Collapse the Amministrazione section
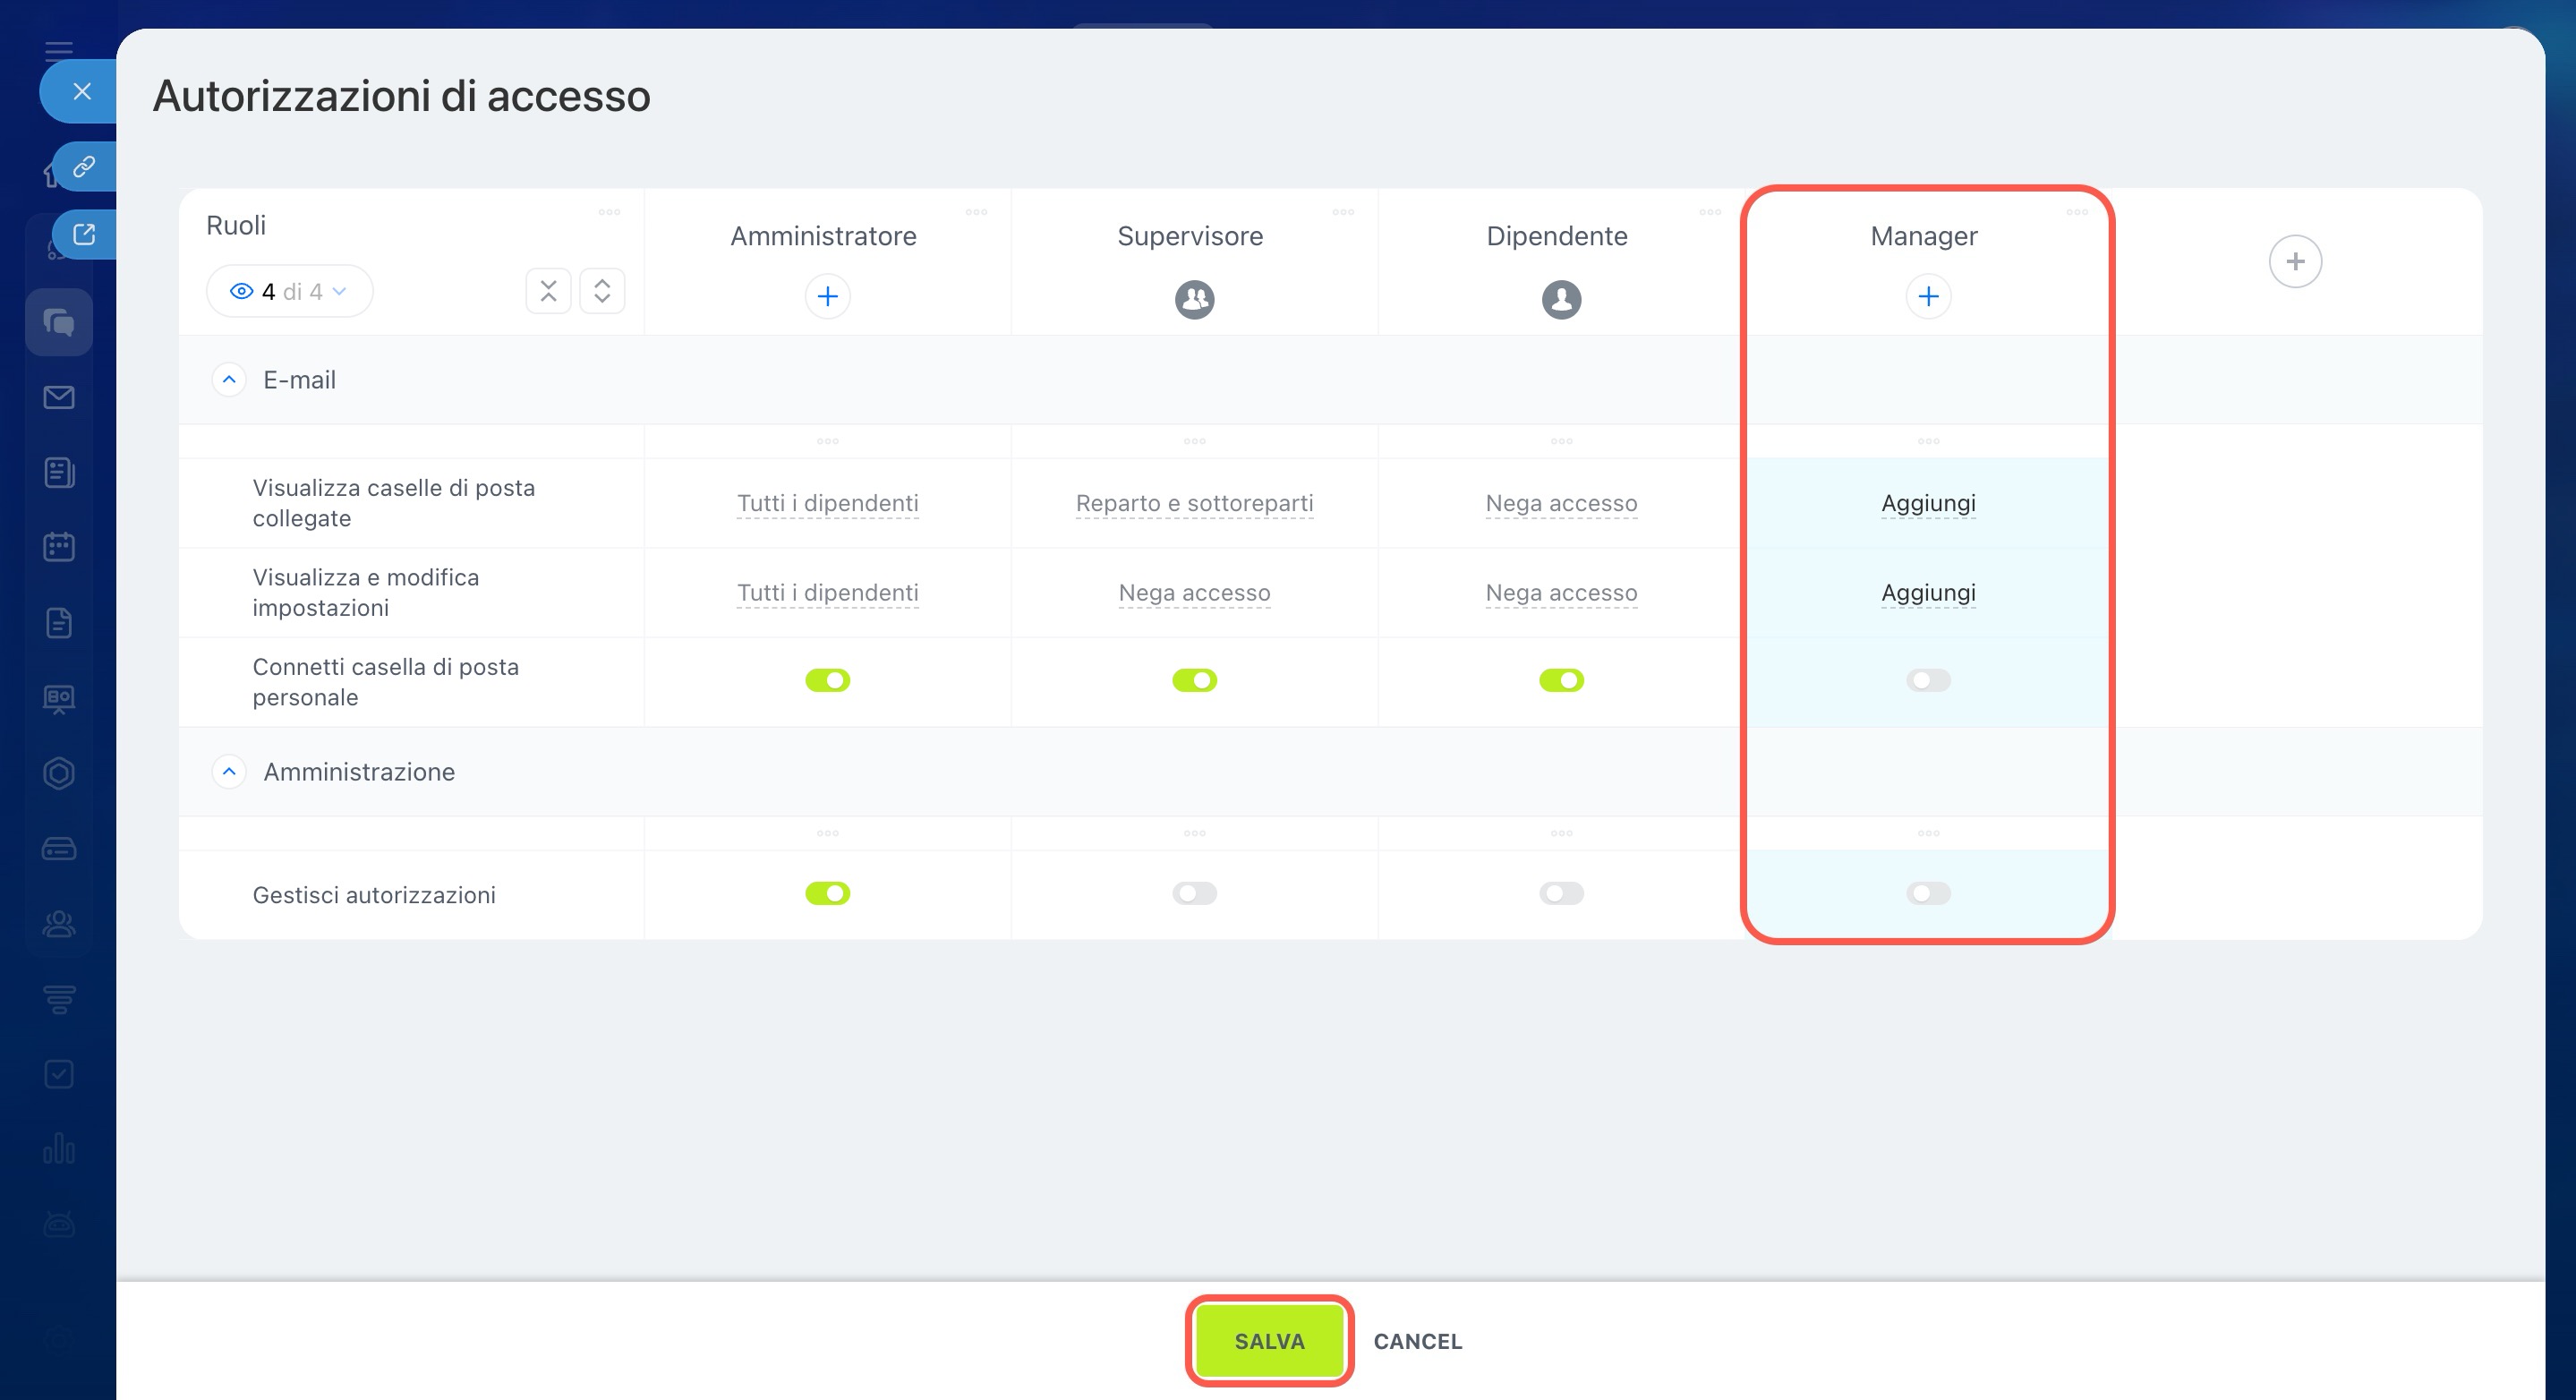This screenshot has width=2576, height=1400. (229, 772)
